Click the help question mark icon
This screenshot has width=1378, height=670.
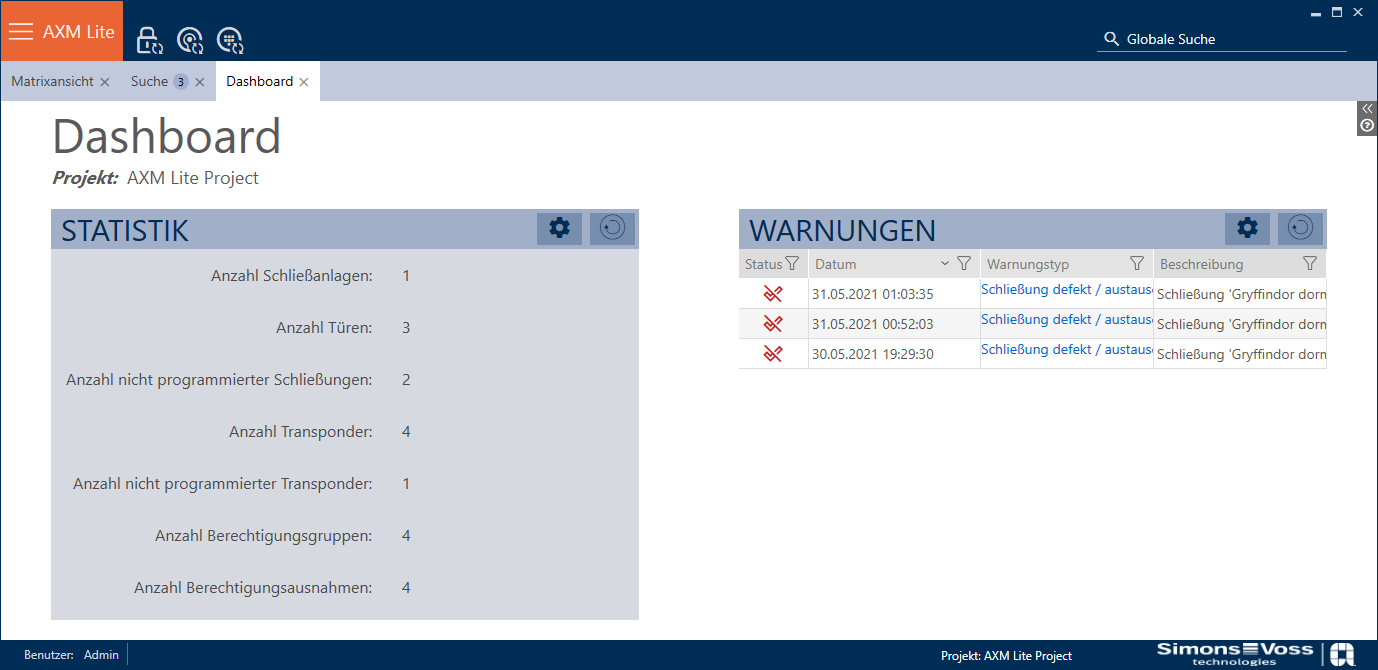click(x=1367, y=126)
